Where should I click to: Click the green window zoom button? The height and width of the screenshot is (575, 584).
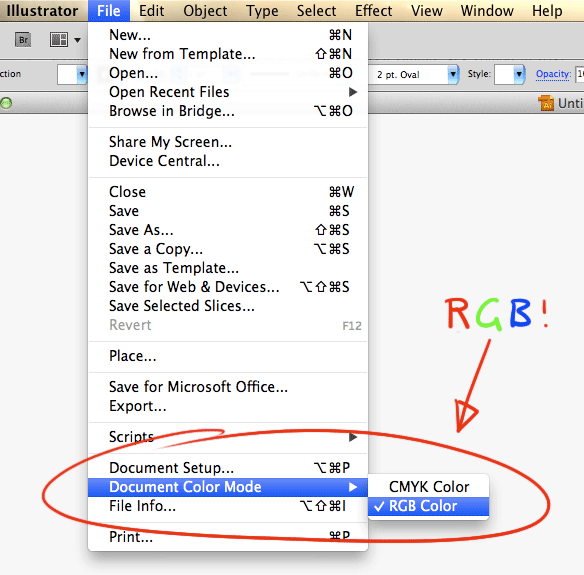click(x=6, y=103)
